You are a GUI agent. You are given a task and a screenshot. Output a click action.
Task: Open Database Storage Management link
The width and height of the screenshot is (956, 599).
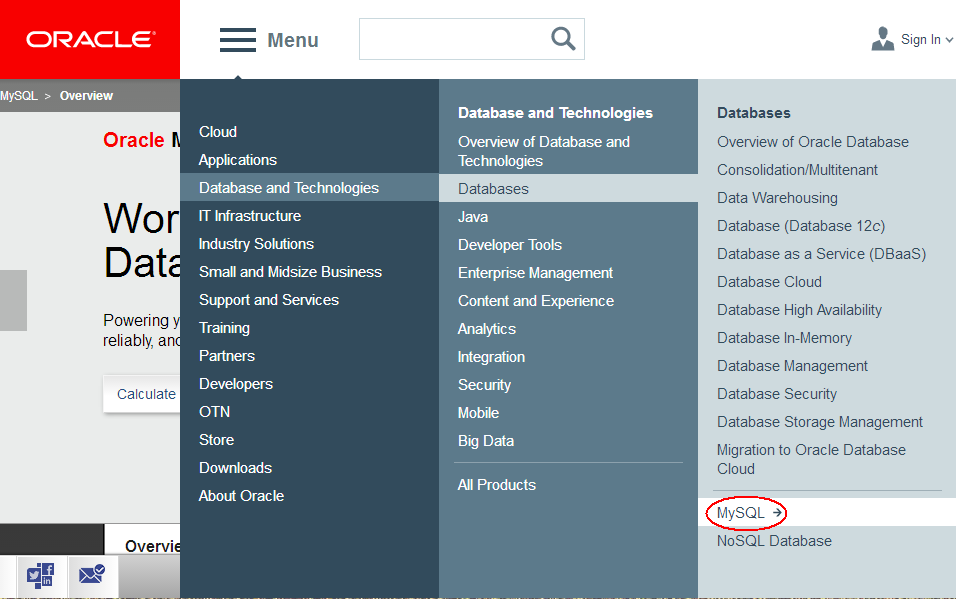(x=820, y=423)
